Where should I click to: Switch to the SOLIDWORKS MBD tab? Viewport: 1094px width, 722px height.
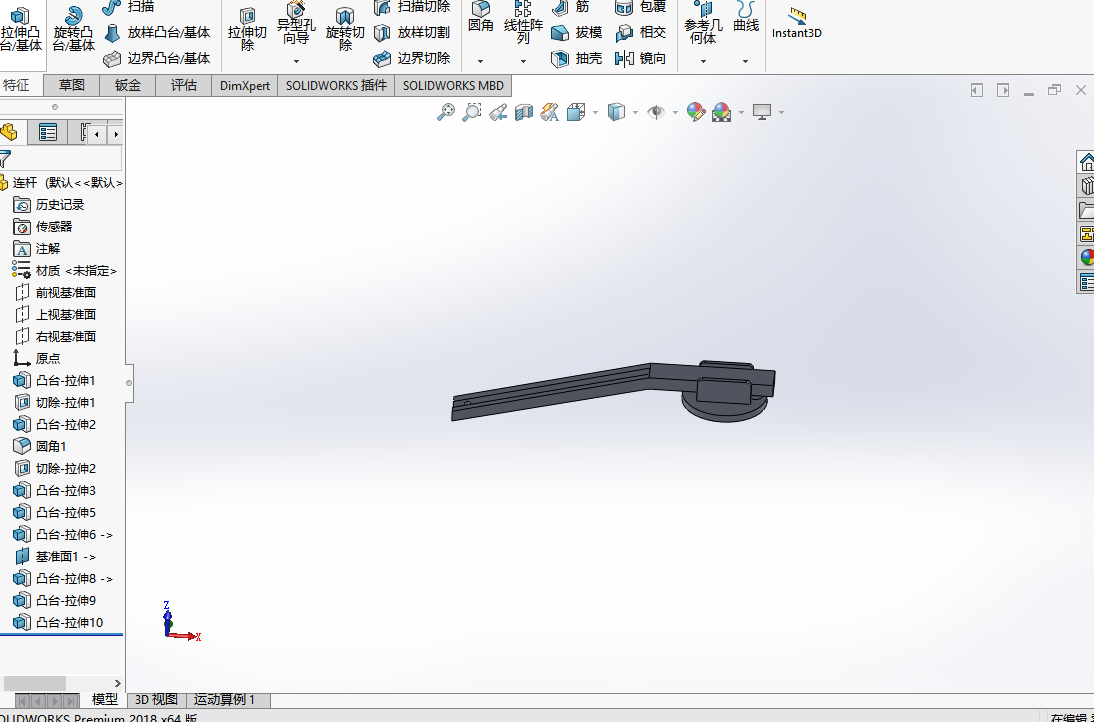(454, 86)
